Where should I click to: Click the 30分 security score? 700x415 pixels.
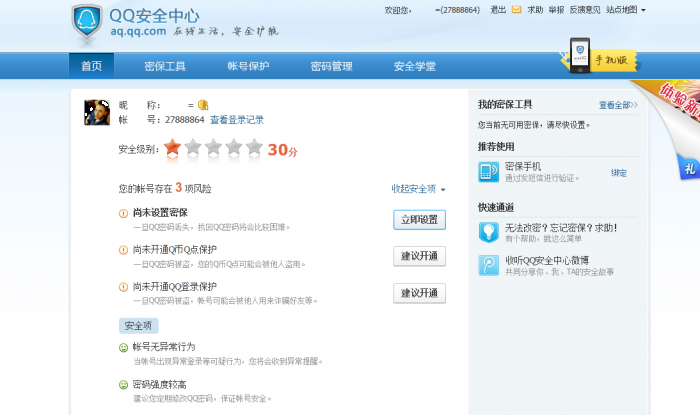pos(282,150)
